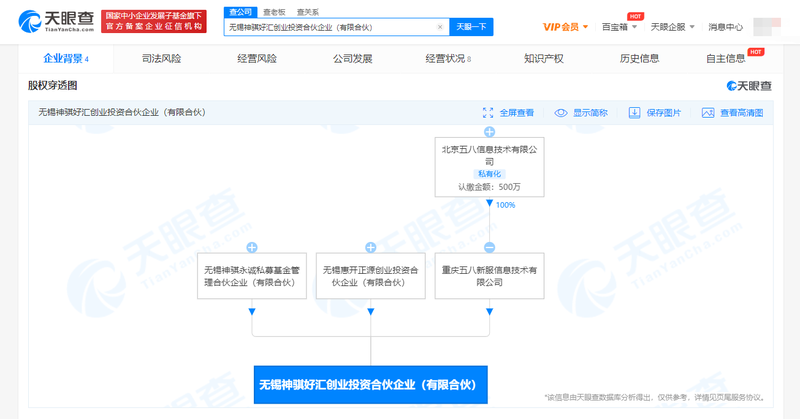Select the 无锡惠开正源创业投资合伙企业 node
This screenshot has width=800, height=419.
(x=370, y=276)
